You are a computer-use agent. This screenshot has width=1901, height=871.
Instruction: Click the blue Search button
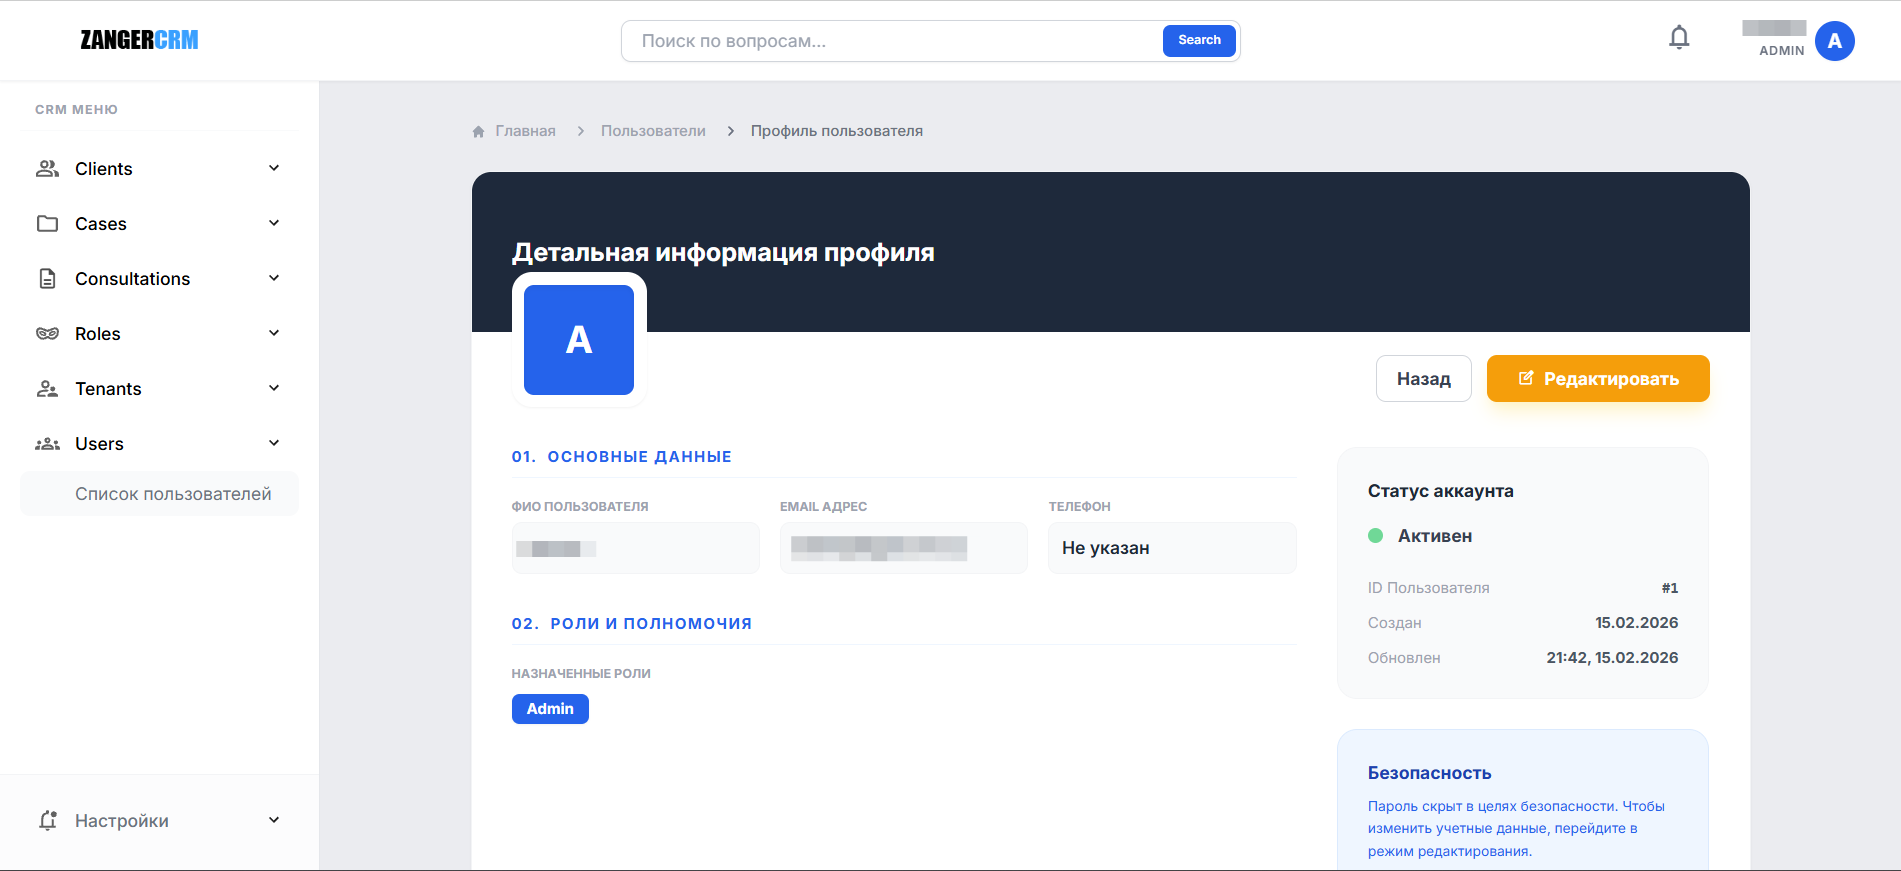click(1199, 41)
